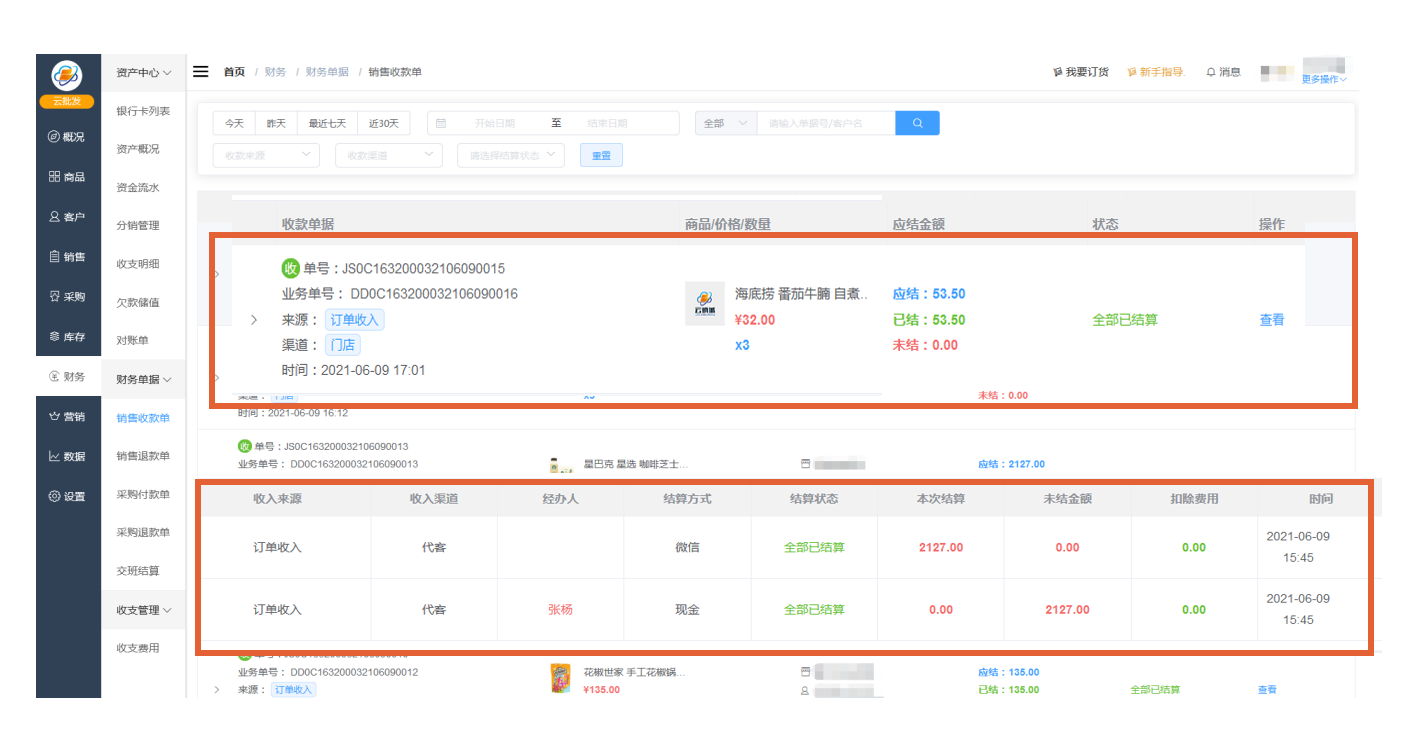
Task: Open 营销 marketing in sidebar
Action: 67,417
